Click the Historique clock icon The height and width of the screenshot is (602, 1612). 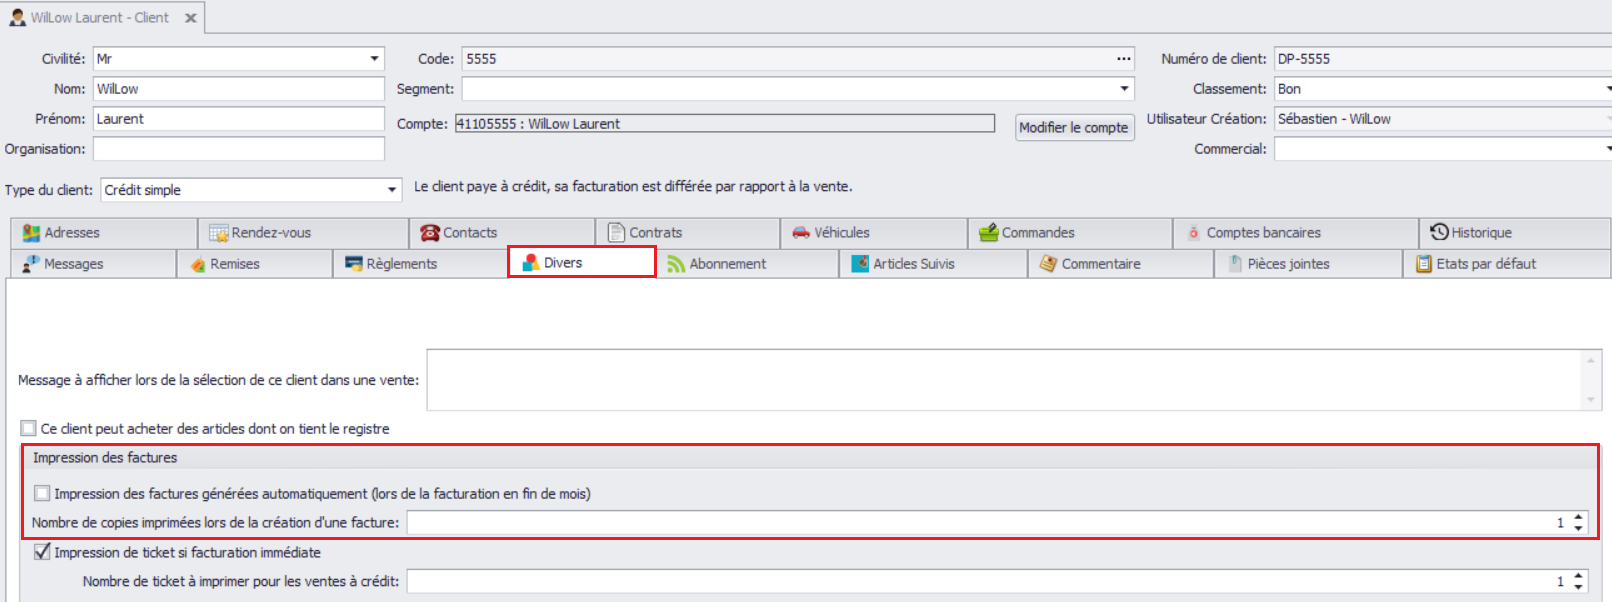[x=1439, y=232]
